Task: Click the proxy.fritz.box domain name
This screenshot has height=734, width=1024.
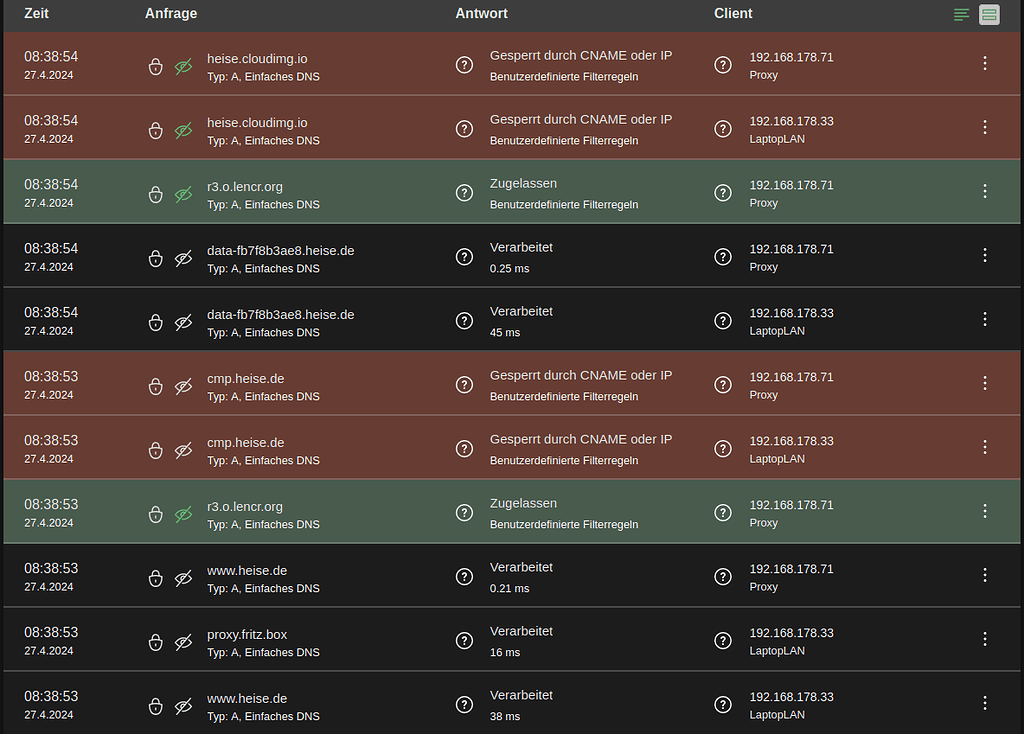Action: 247,634
